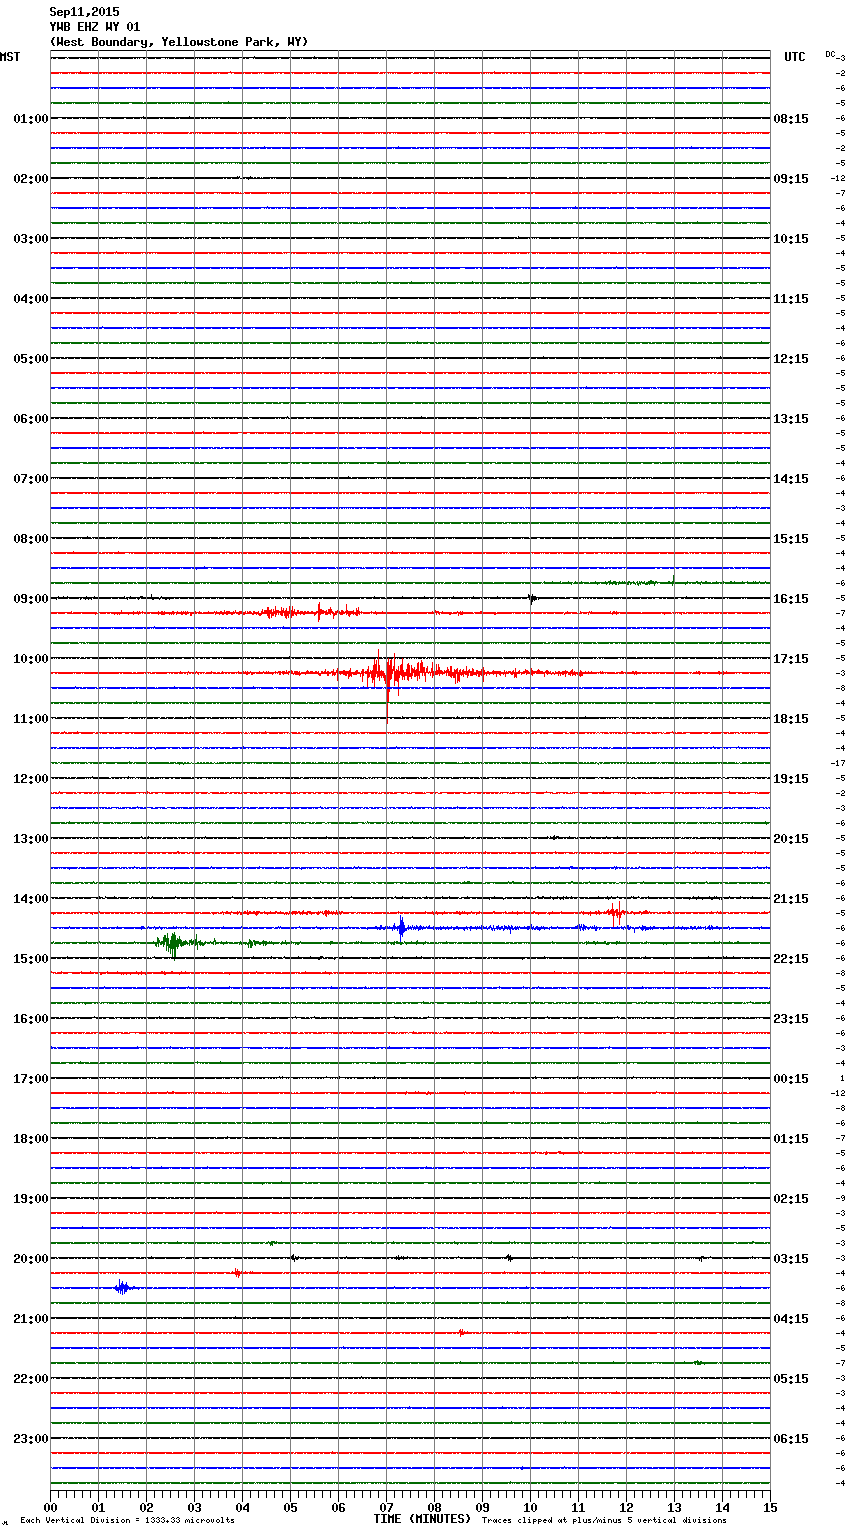The width and height of the screenshot is (850, 1534).
Task: Click the '05:15' UTC time label
Action: (x=791, y=1379)
